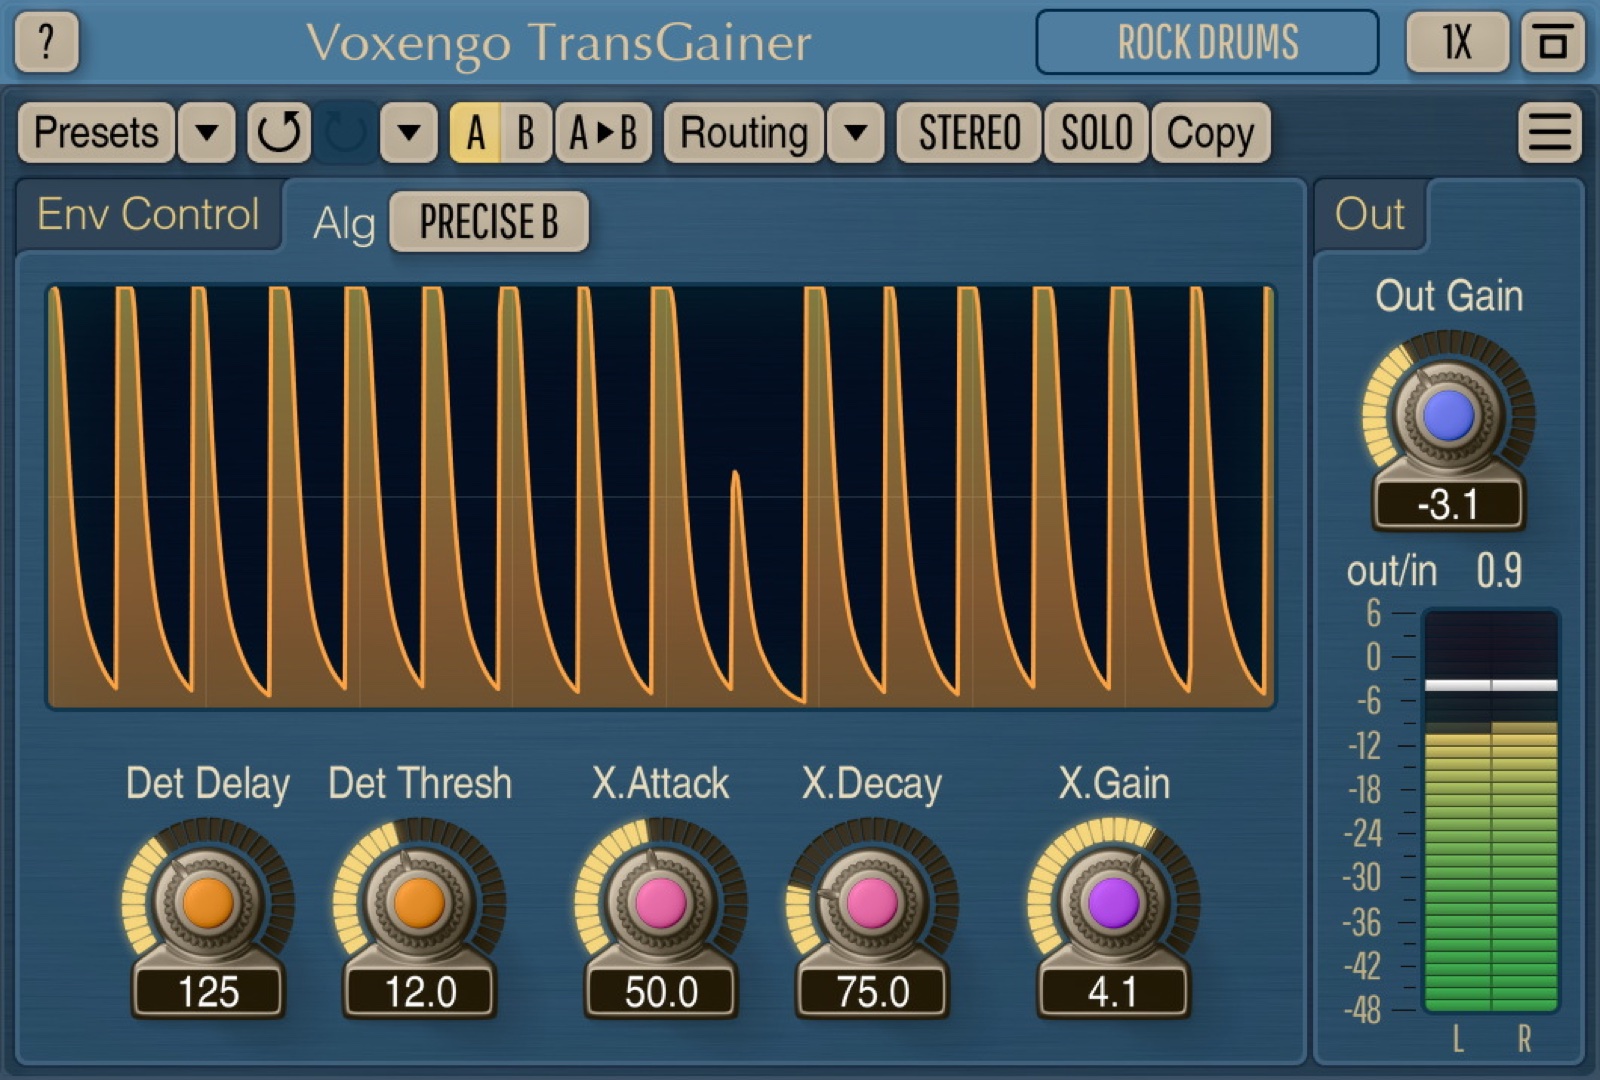Switch to state A
The width and height of the screenshot is (1600, 1080).
click(475, 132)
